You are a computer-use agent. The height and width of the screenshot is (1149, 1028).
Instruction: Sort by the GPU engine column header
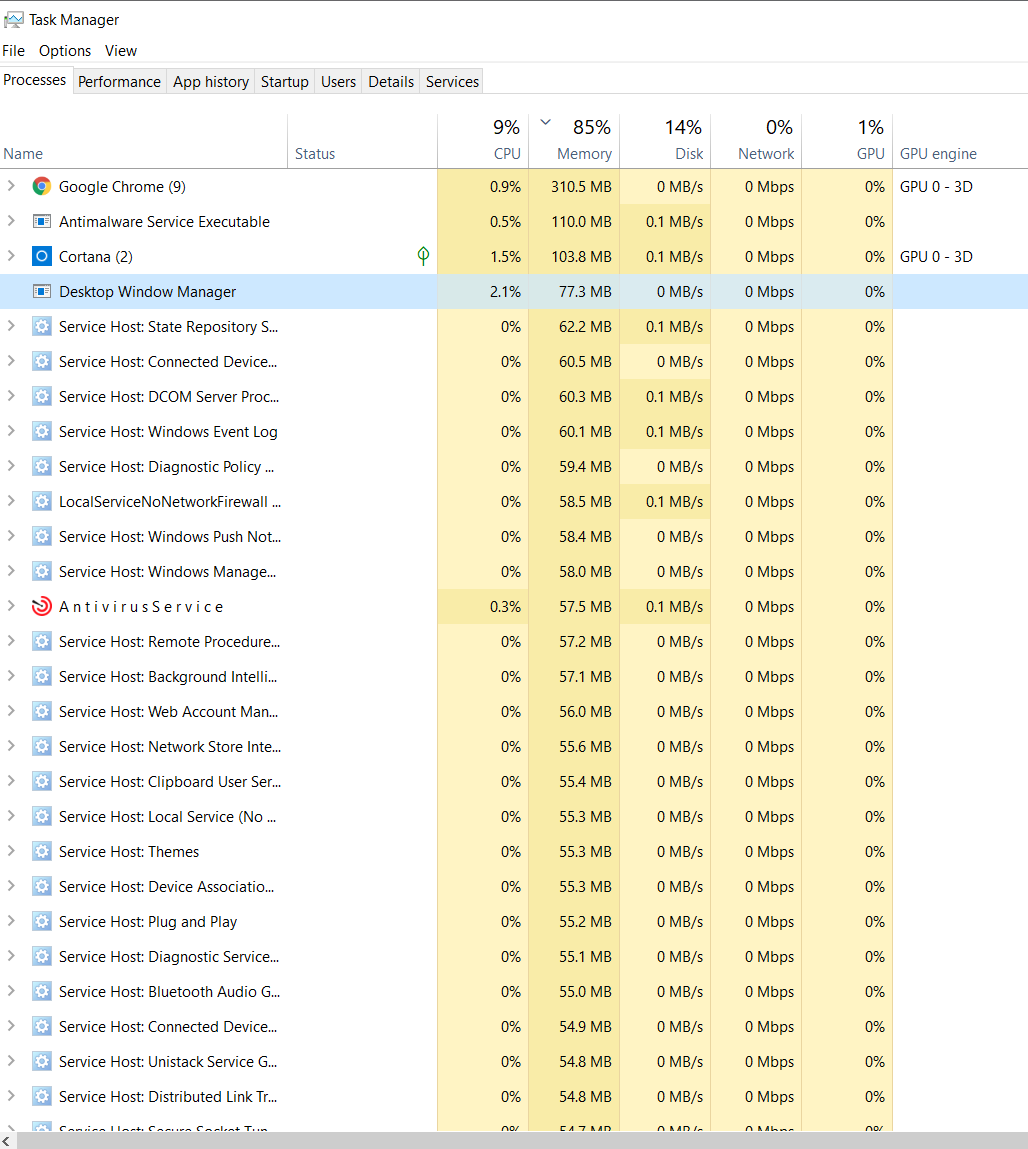[x=960, y=141]
